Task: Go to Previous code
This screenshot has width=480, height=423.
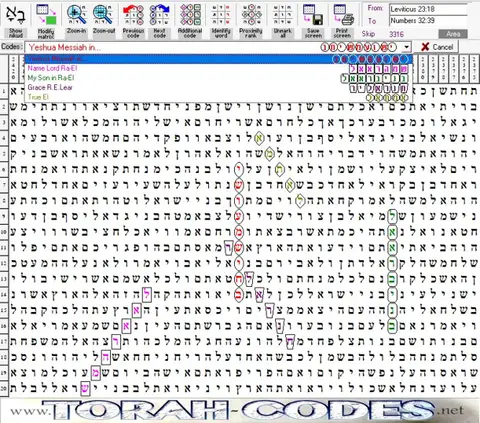Action: [133, 20]
